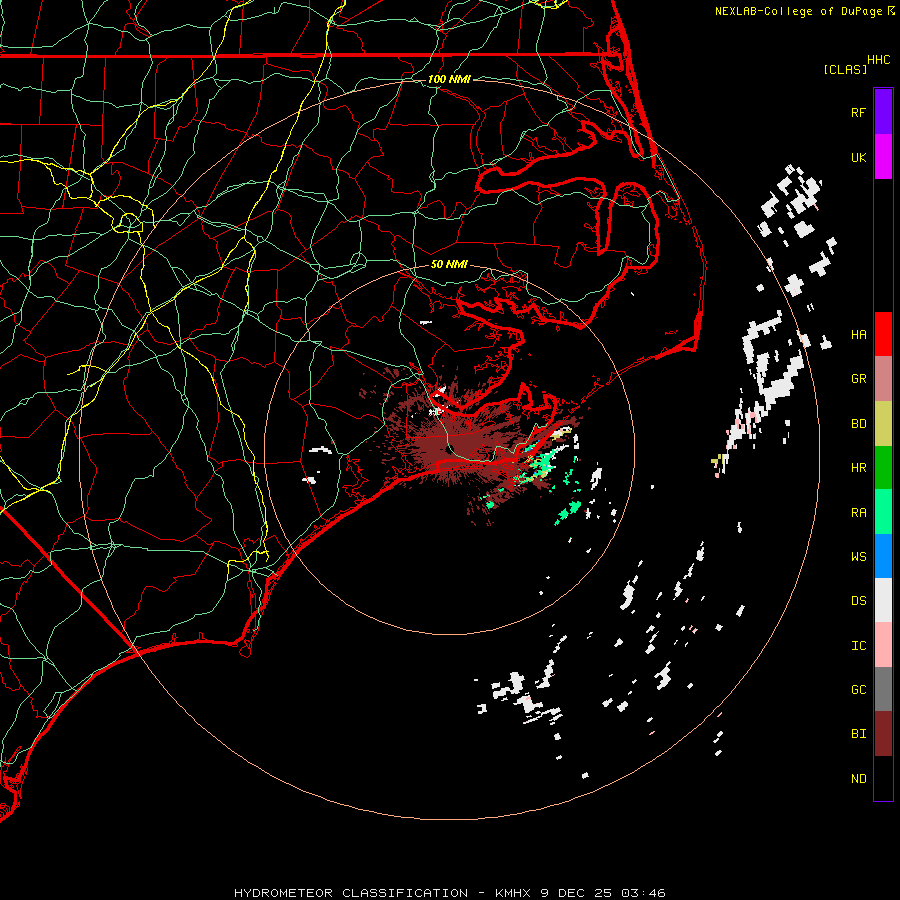900x900 pixels.
Task: Click the BD legend label
Action: [x=858, y=424]
